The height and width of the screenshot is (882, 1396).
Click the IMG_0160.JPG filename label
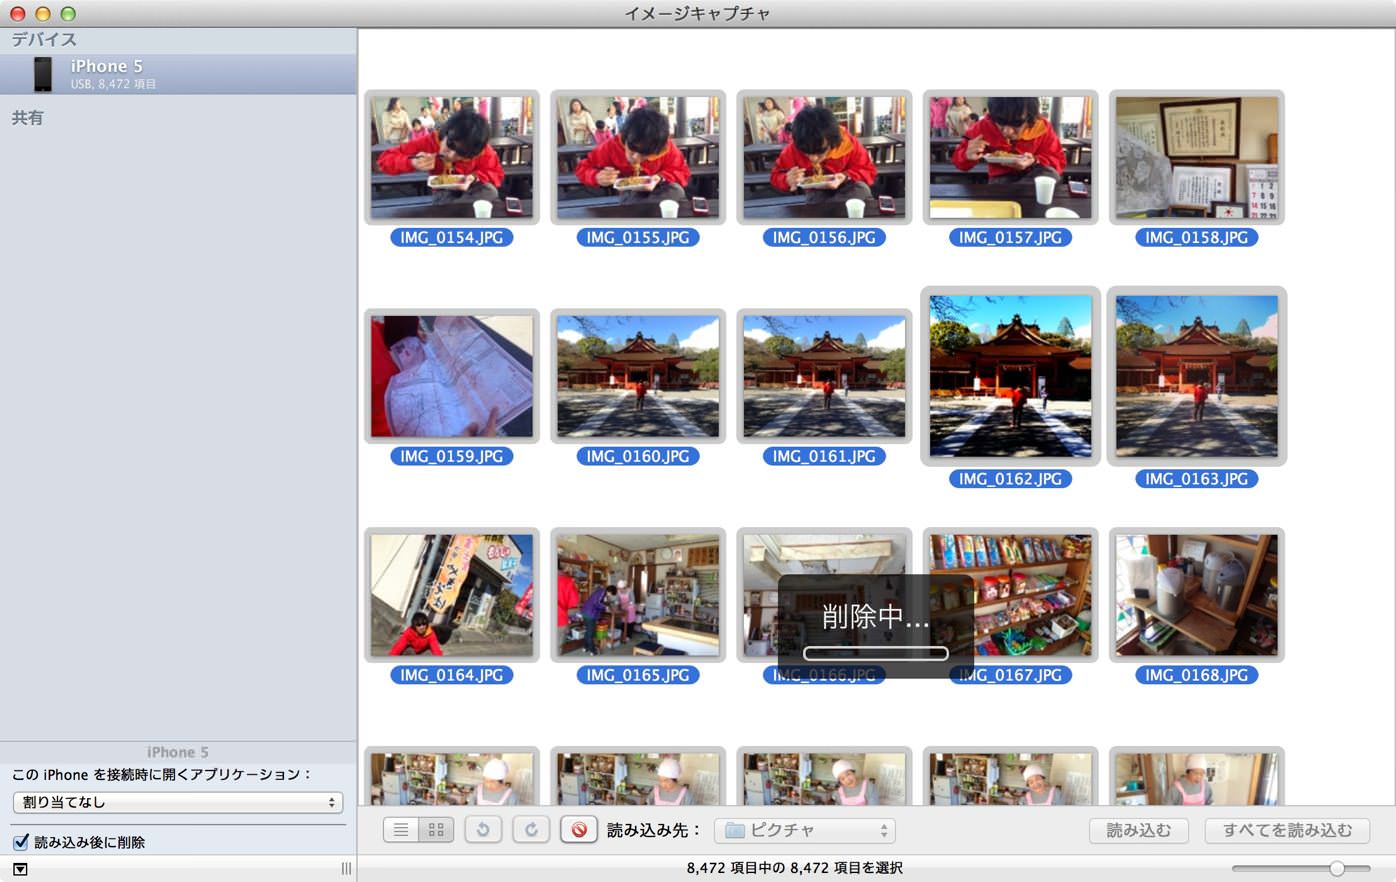(638, 457)
